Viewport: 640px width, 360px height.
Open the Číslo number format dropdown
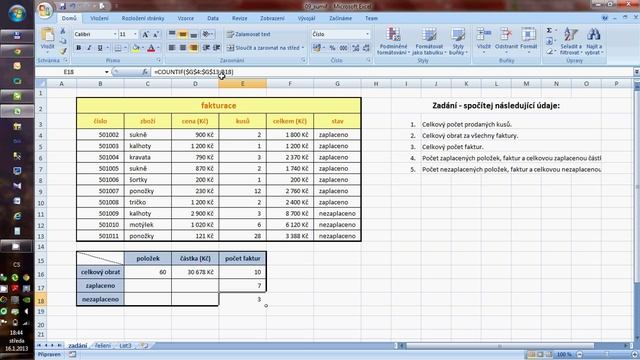pyautogui.click(x=367, y=34)
